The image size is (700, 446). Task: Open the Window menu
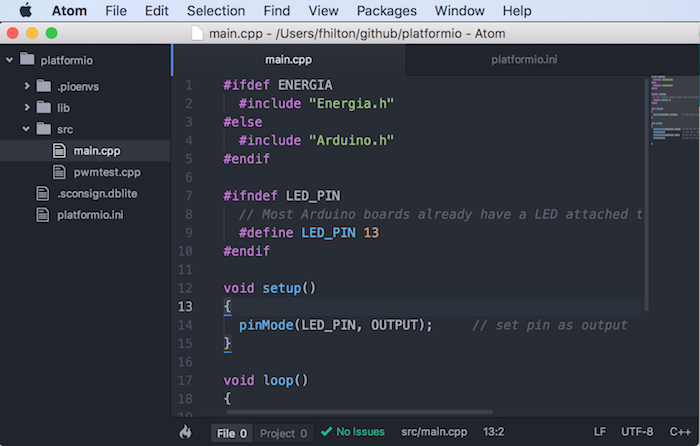click(x=460, y=11)
